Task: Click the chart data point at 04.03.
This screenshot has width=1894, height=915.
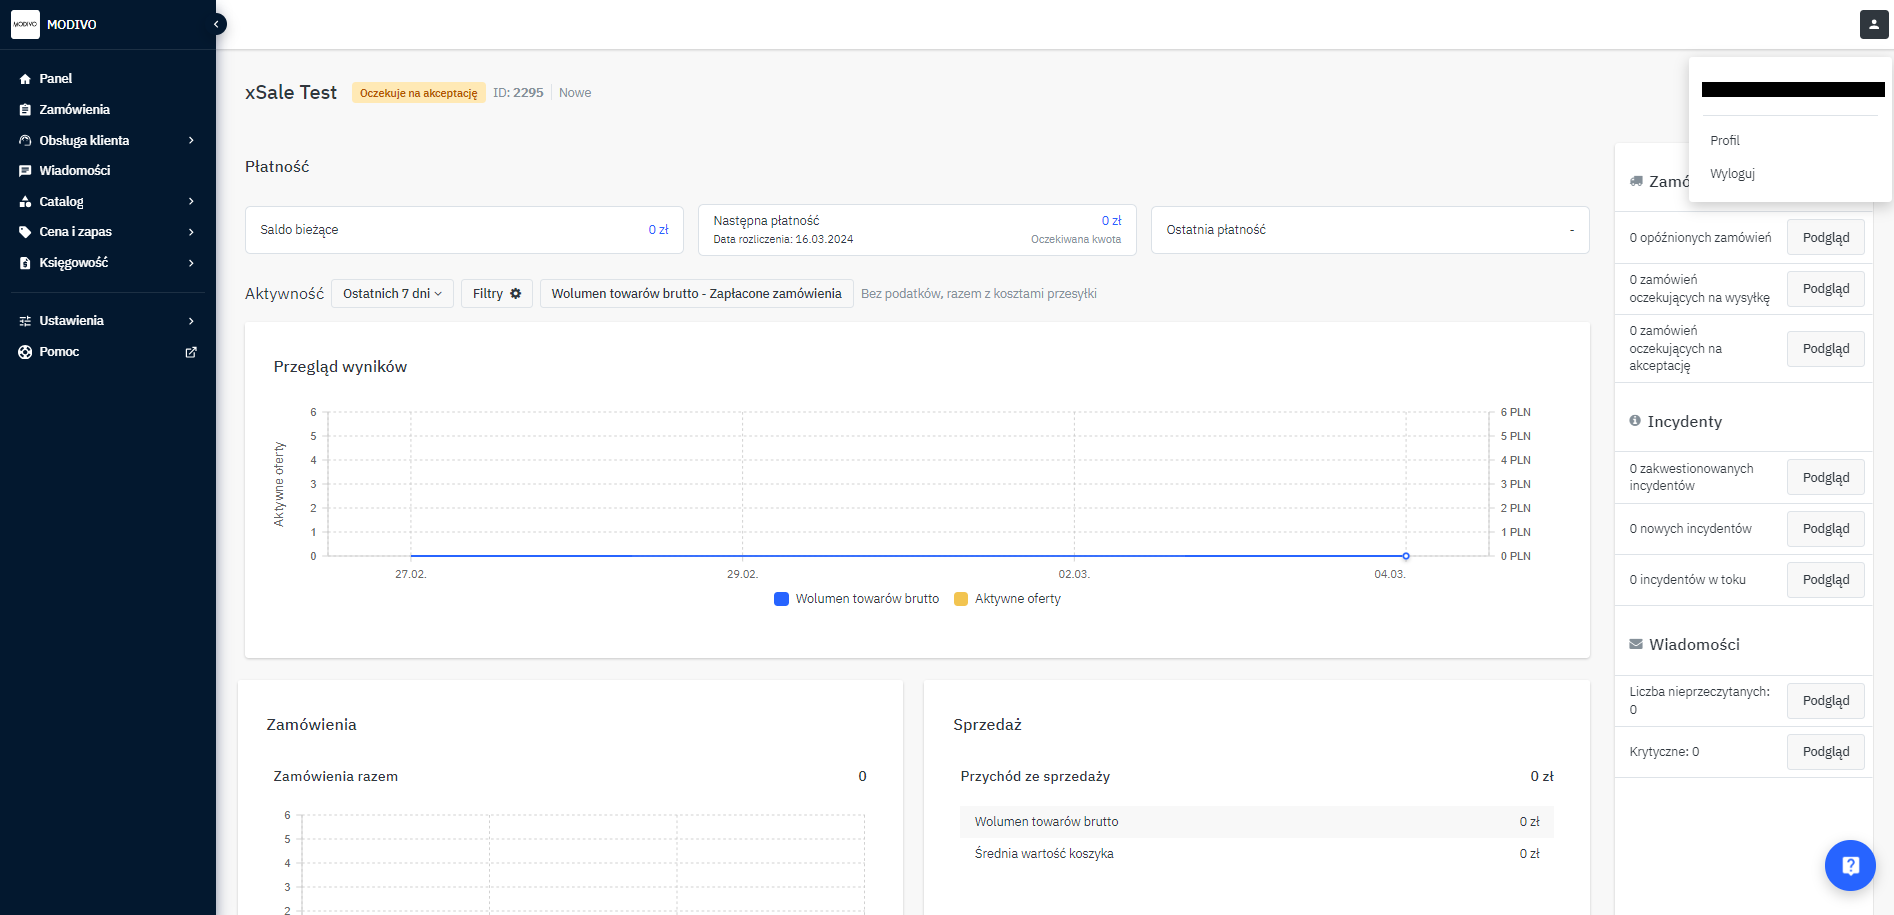Action: point(1405,556)
